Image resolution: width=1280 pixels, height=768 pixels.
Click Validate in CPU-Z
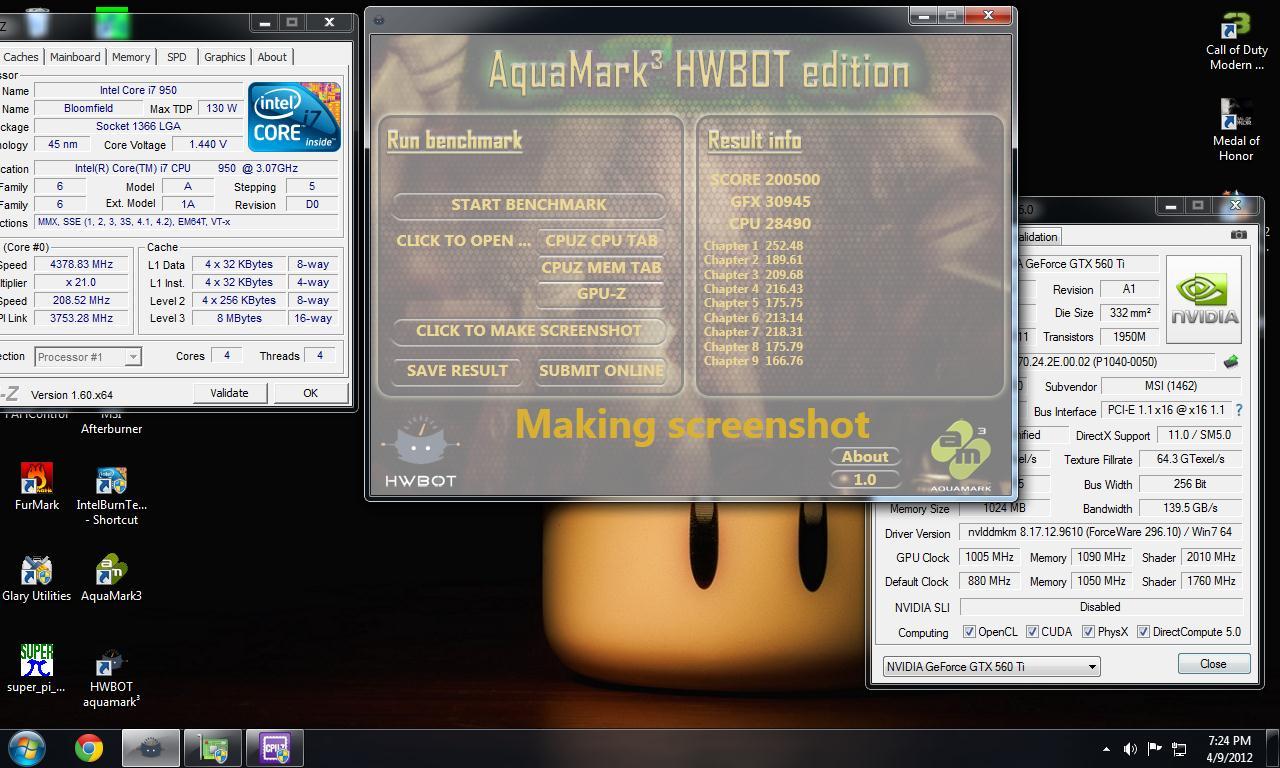[229, 393]
